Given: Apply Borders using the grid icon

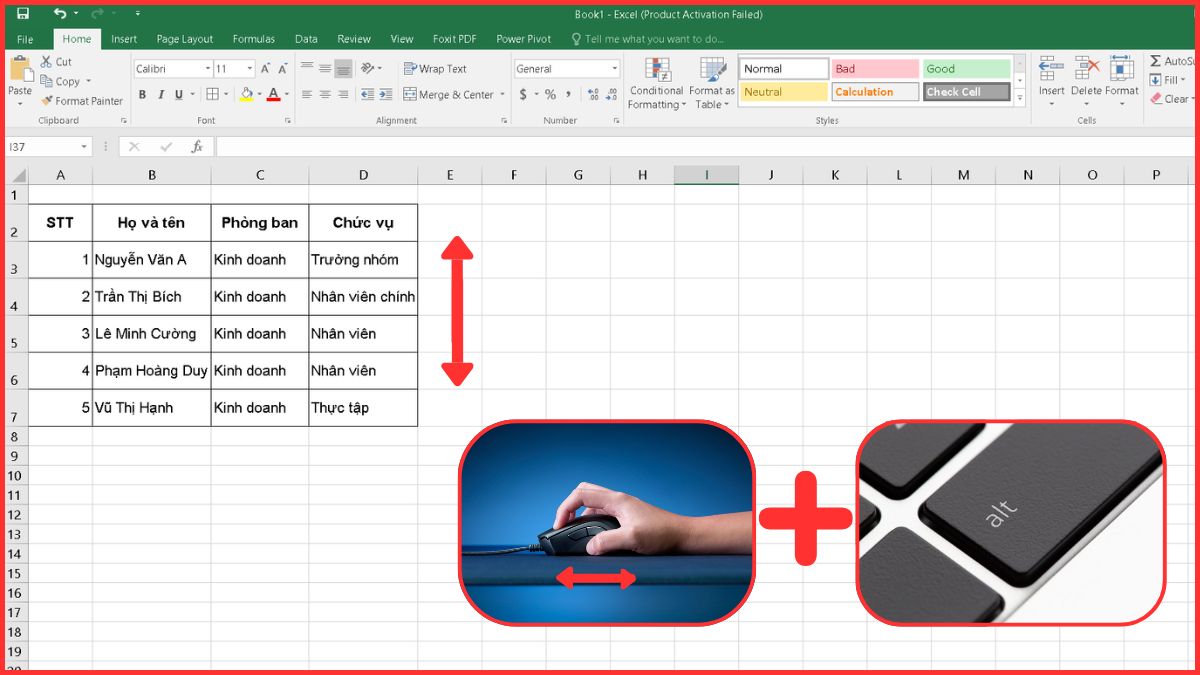Looking at the screenshot, I should point(212,95).
